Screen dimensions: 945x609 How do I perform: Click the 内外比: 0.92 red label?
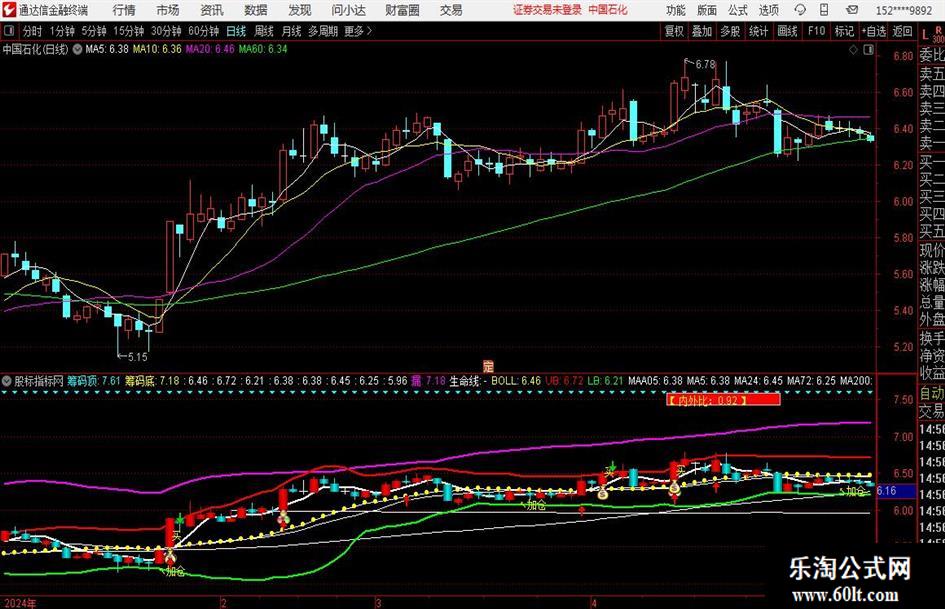[x=723, y=399]
